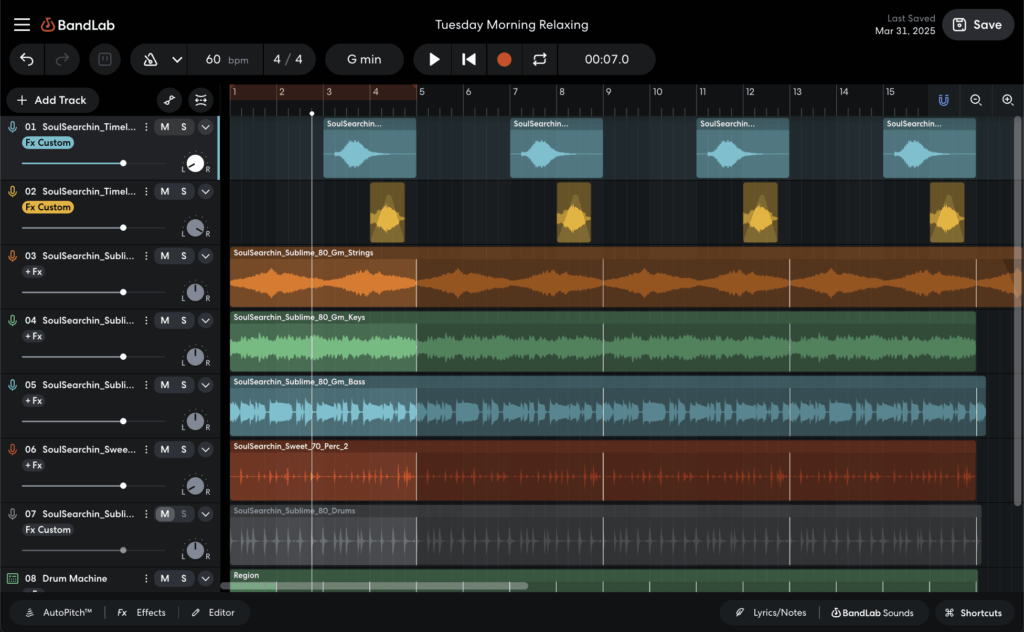The image size is (1024, 632).
Task: Expand track 06 chevron
Action: coord(206,450)
